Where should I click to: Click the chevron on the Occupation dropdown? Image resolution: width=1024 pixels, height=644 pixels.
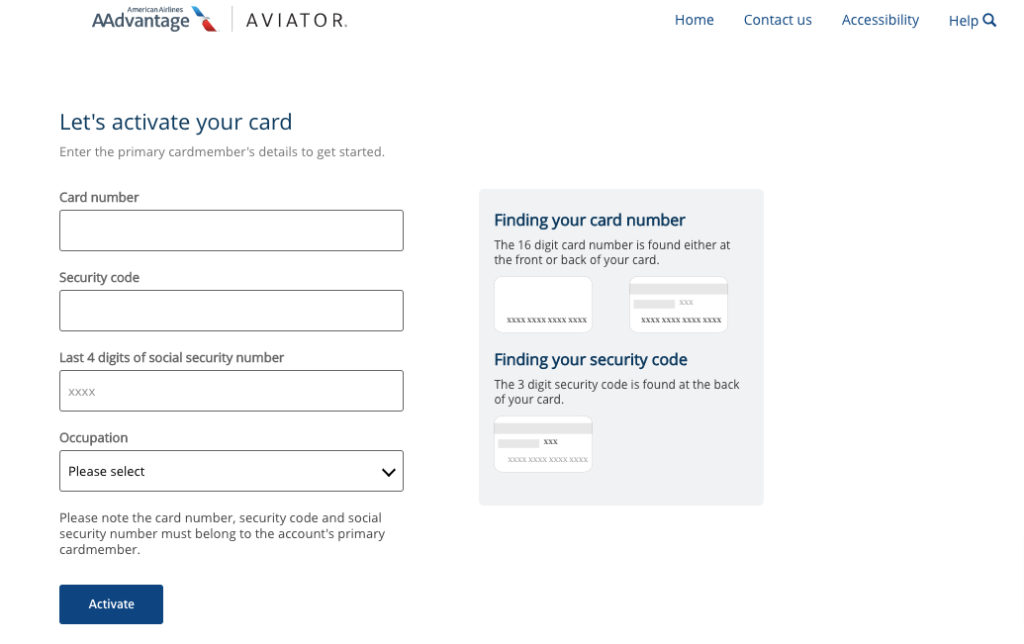click(x=388, y=470)
